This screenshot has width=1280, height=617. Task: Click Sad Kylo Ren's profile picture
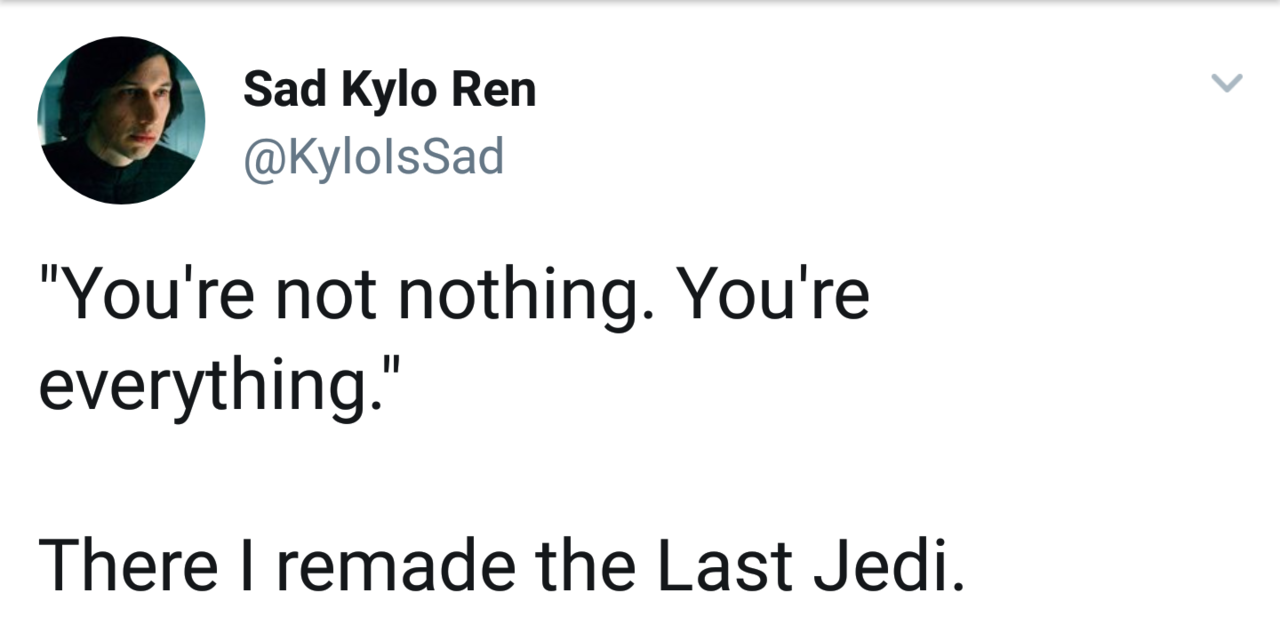pyautogui.click(x=121, y=120)
